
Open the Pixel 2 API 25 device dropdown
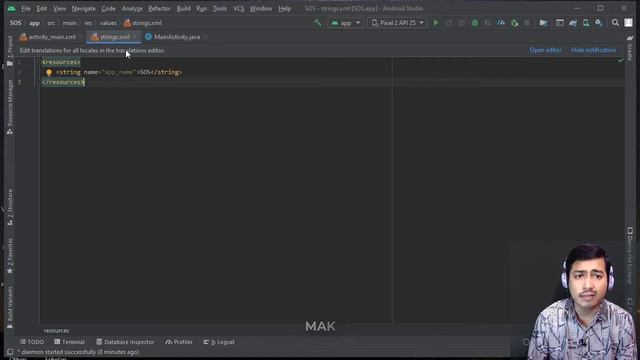click(x=397, y=23)
